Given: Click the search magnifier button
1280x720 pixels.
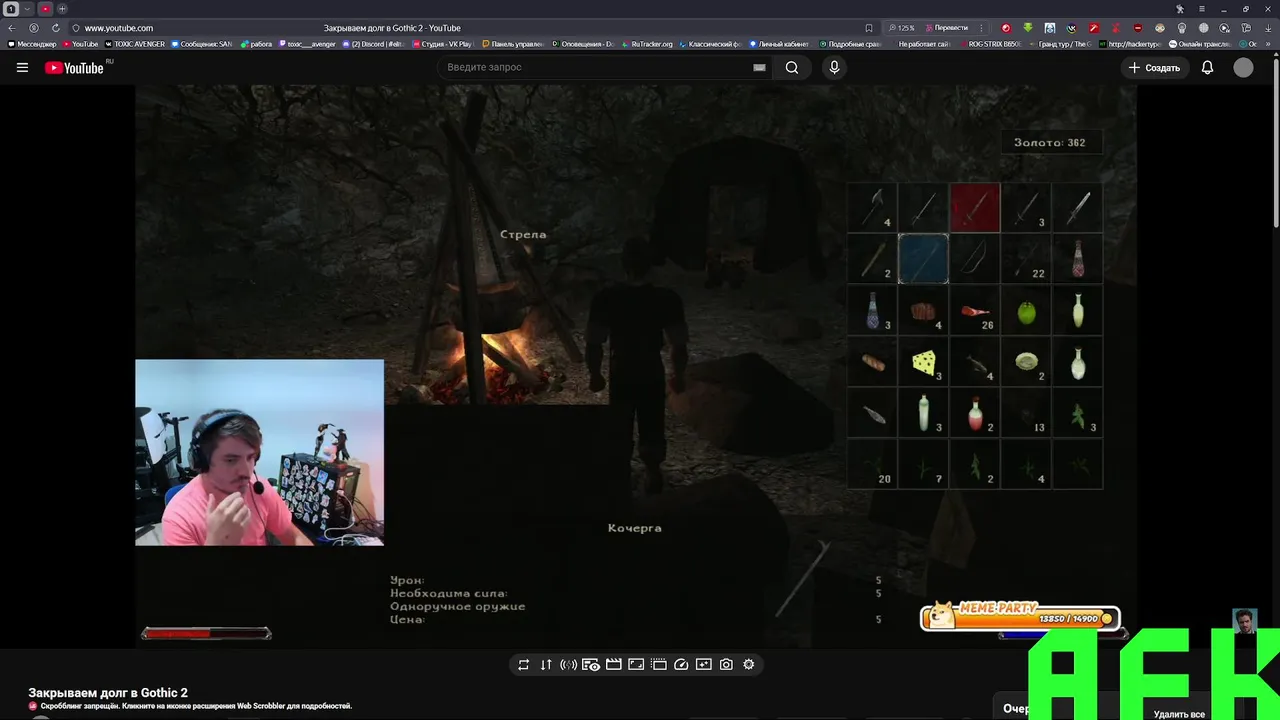Looking at the screenshot, I should click(x=792, y=67).
